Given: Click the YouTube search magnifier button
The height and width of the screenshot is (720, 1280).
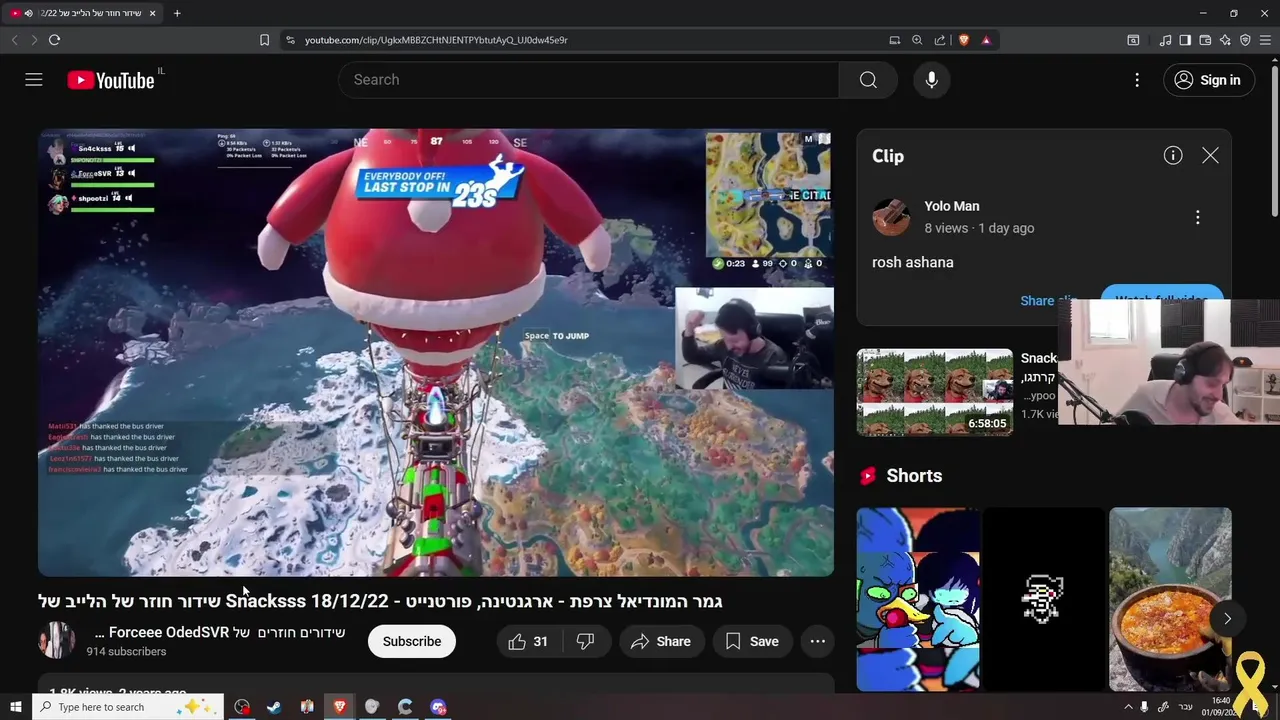Looking at the screenshot, I should pyautogui.click(x=868, y=80).
